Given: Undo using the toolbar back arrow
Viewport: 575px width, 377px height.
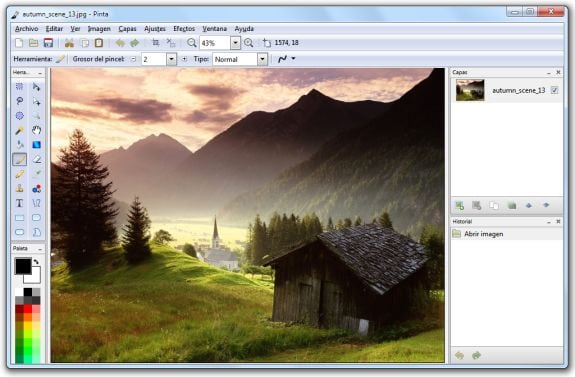Looking at the screenshot, I should (120, 43).
